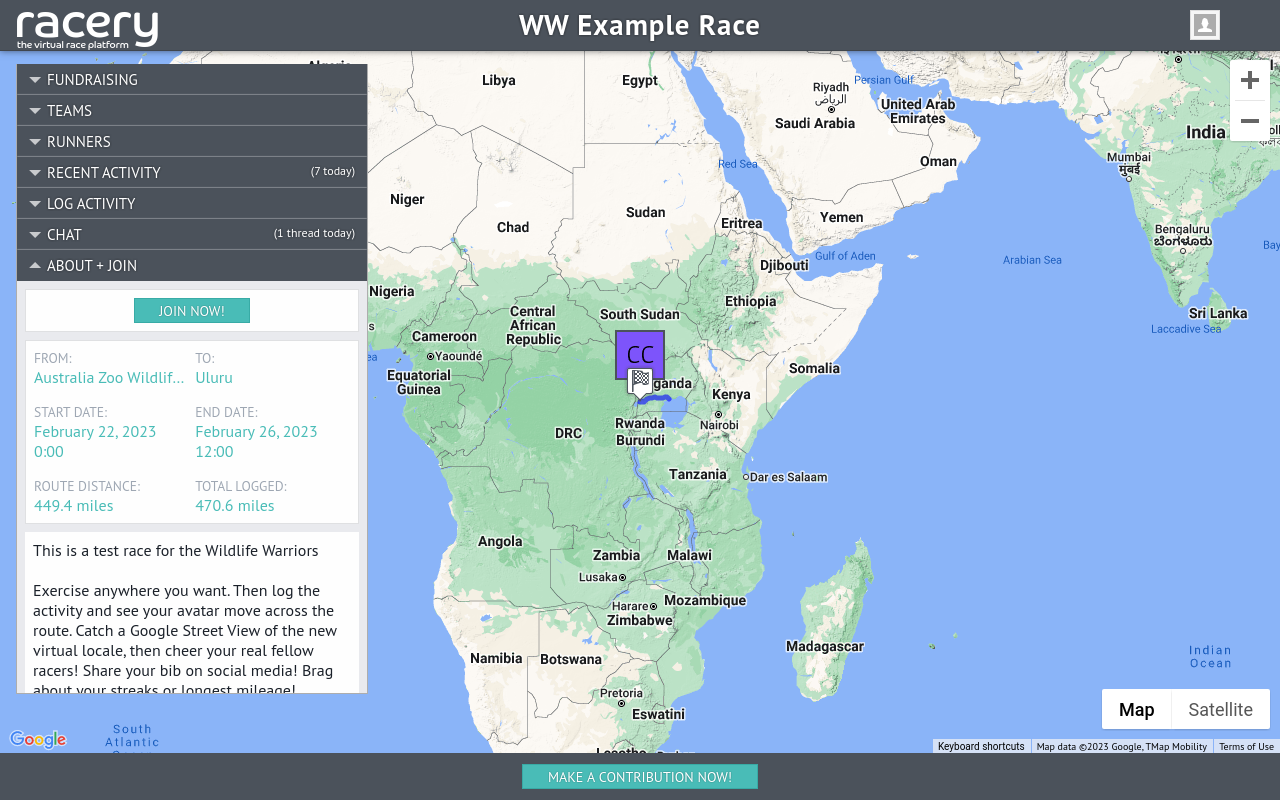1280x800 pixels.
Task: Zoom out using the minus icon
Action: click(1249, 121)
